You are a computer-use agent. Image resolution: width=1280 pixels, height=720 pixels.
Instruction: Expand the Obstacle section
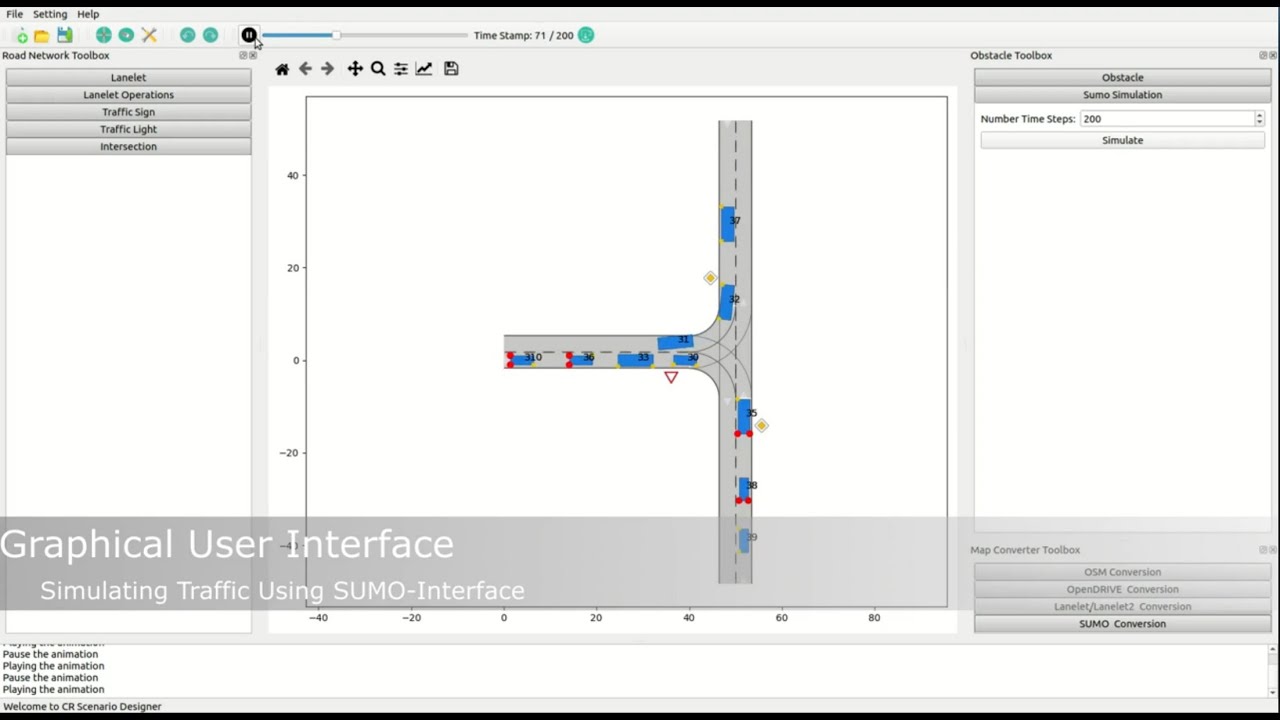(1122, 77)
